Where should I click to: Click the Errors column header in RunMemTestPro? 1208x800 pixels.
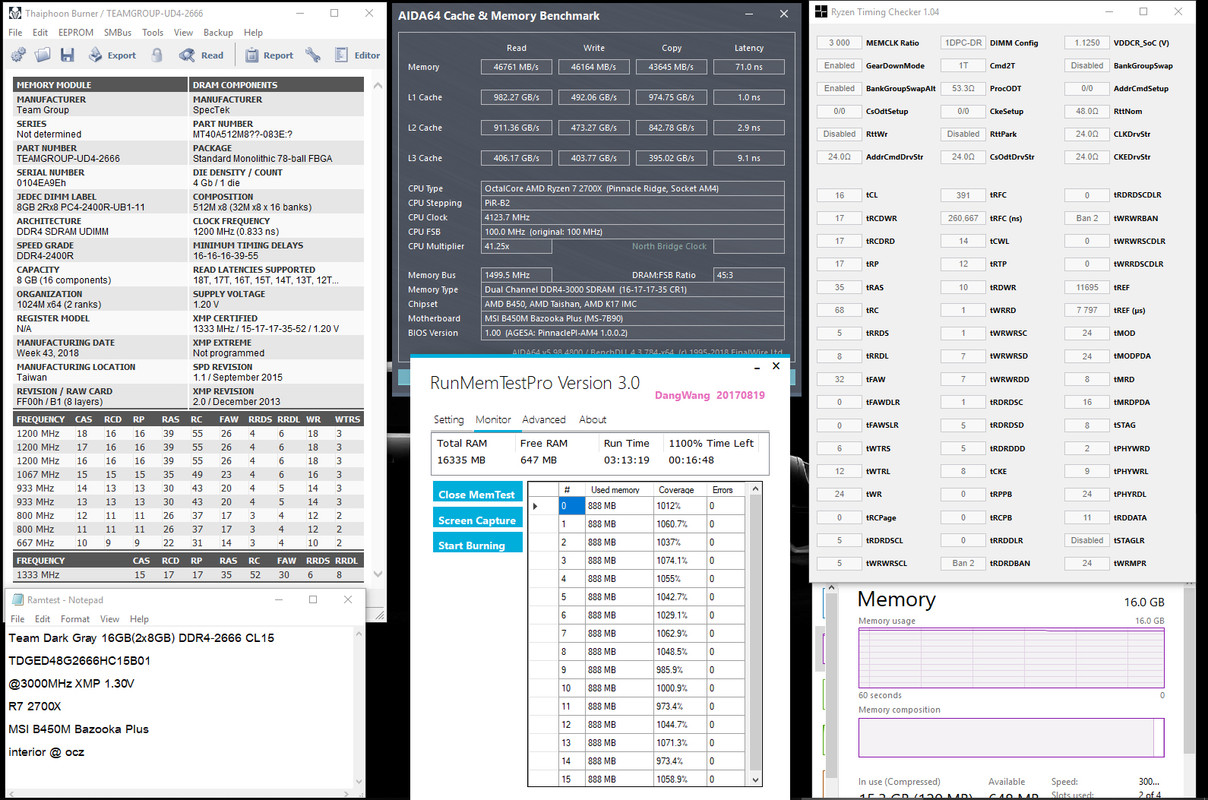coord(726,490)
